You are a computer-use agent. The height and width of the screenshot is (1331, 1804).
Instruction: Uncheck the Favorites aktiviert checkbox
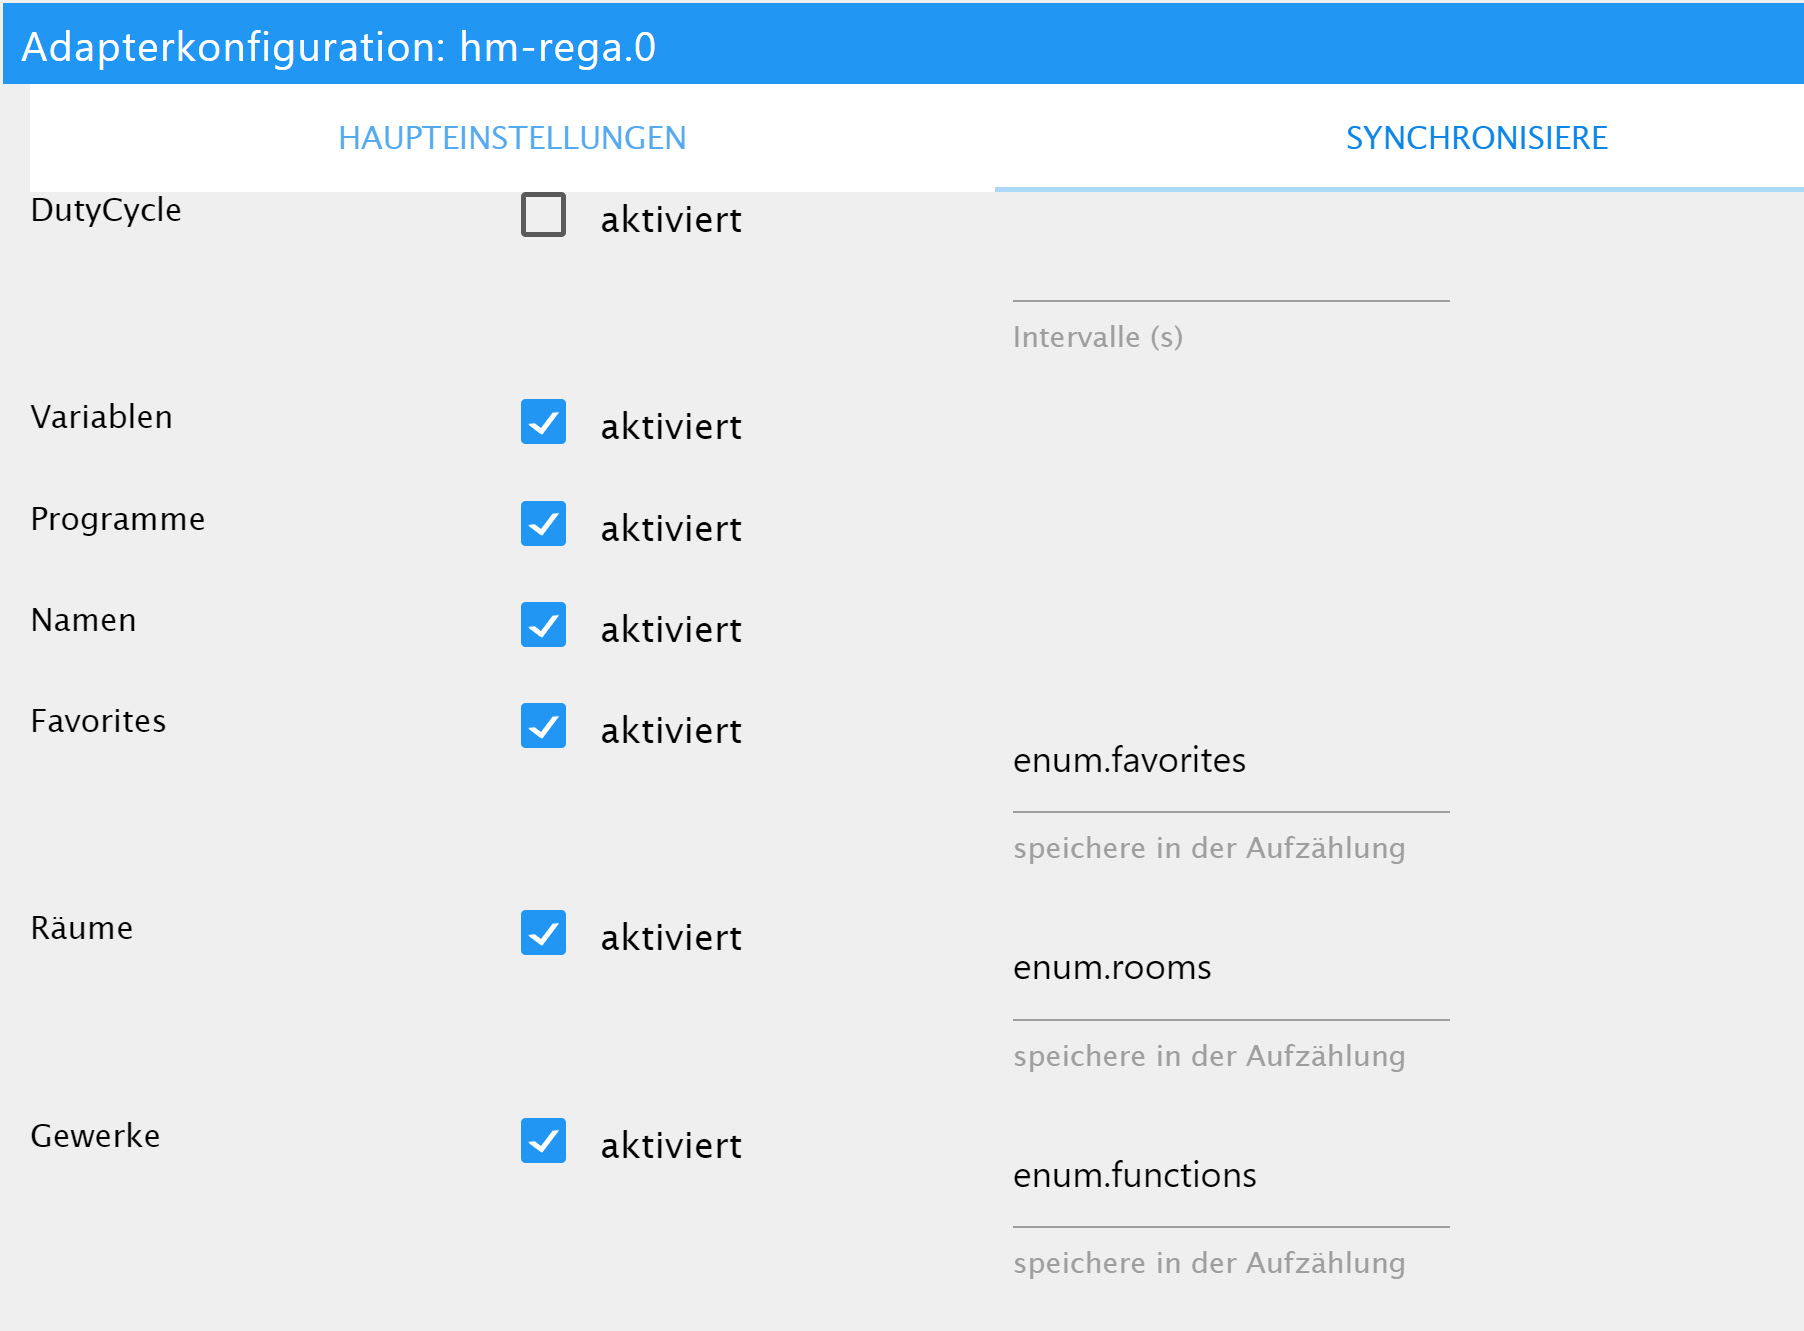click(x=543, y=726)
